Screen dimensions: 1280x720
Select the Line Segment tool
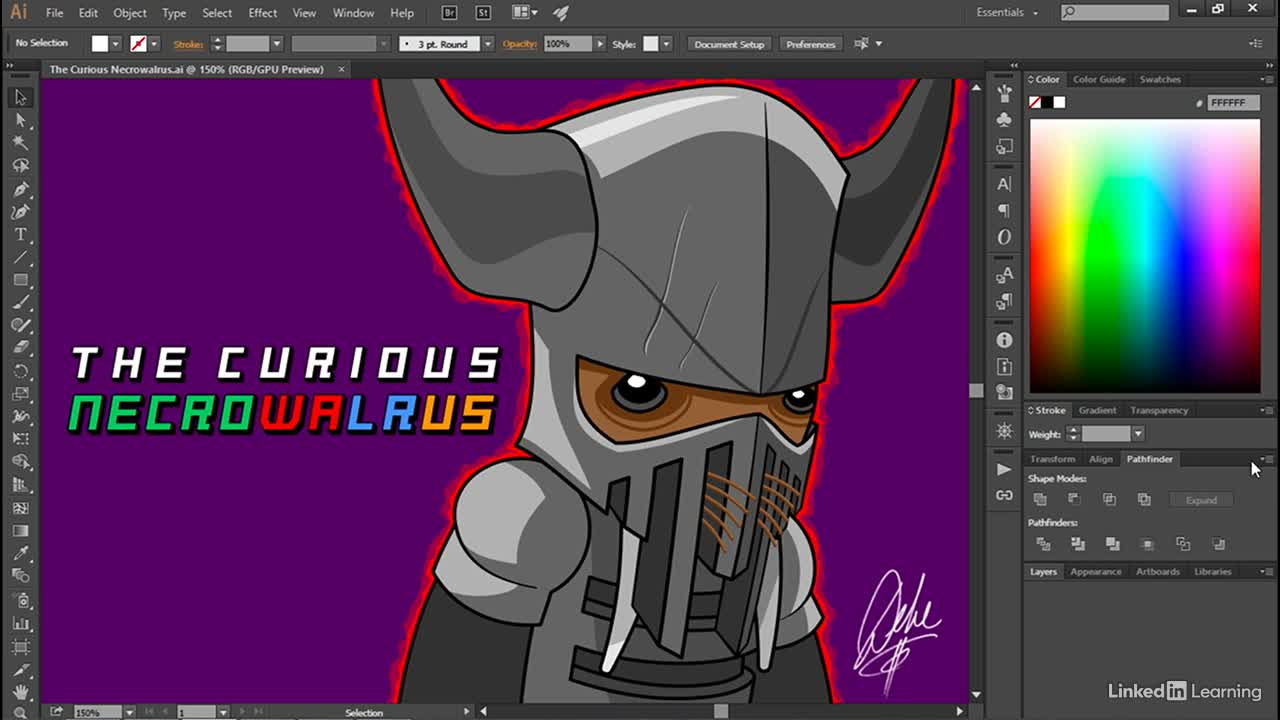pos(20,258)
